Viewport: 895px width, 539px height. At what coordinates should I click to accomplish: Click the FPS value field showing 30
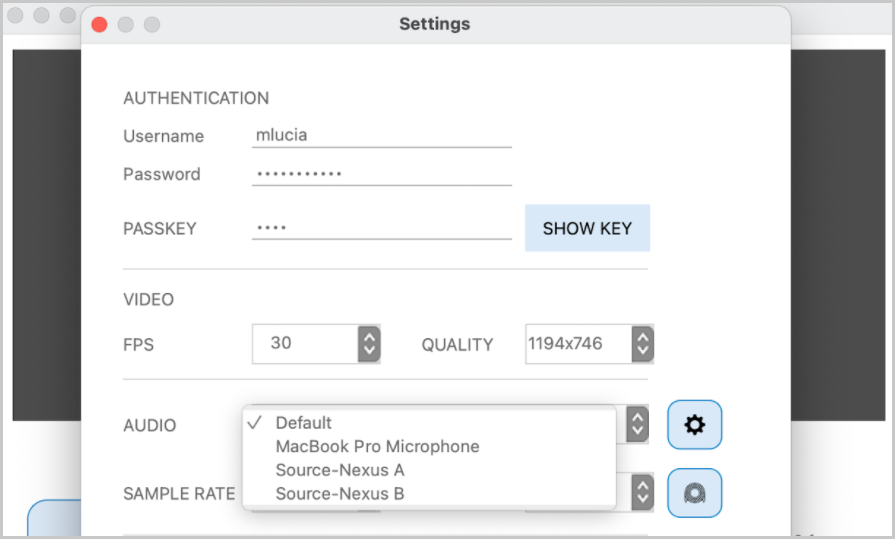(x=304, y=344)
